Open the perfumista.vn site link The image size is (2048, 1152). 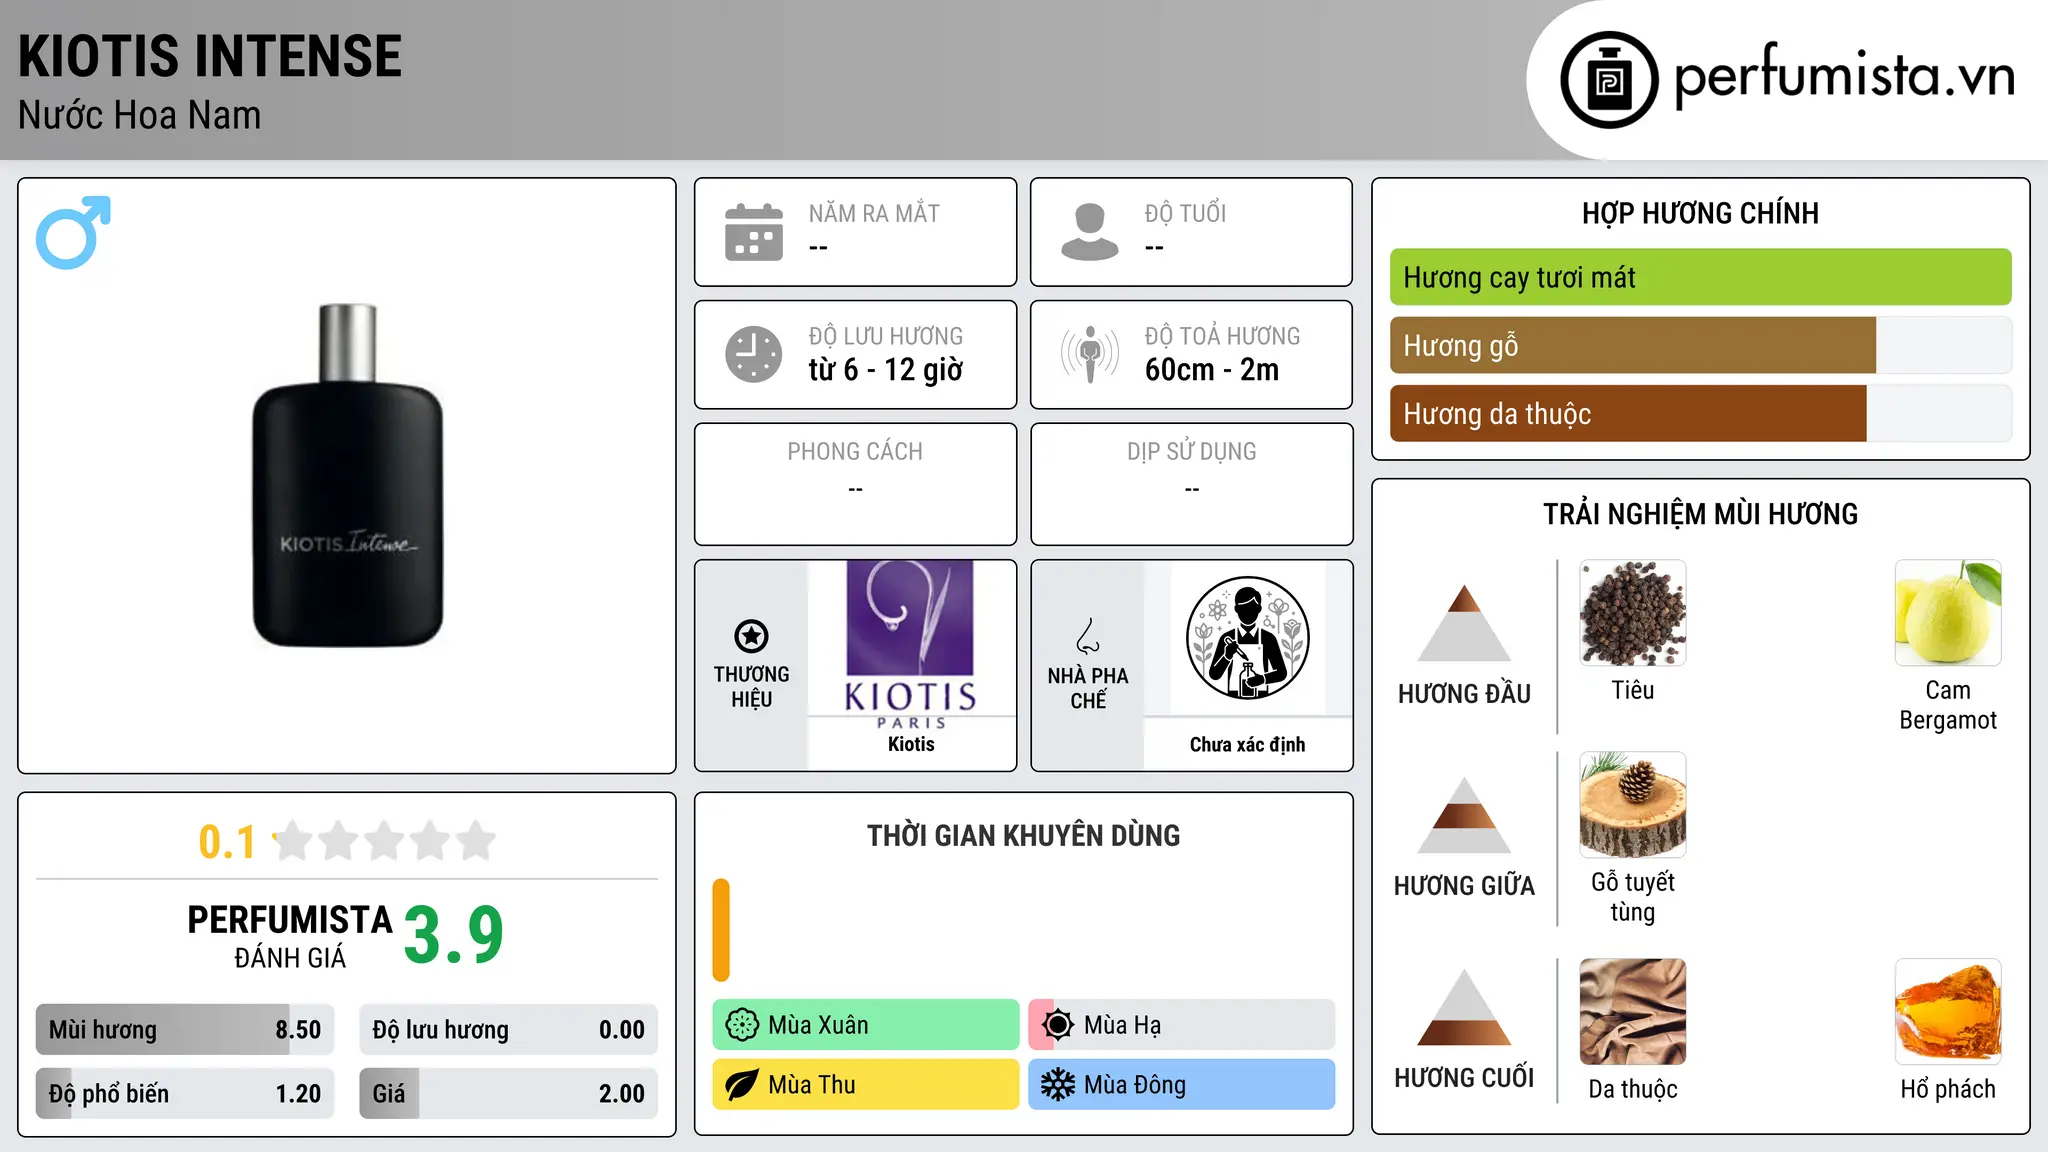(1845, 76)
